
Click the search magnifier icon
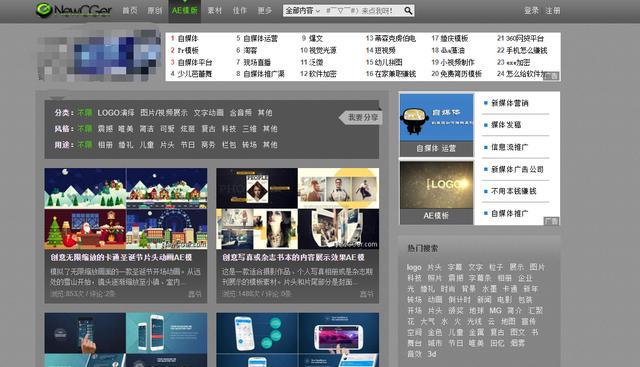[x=408, y=11]
